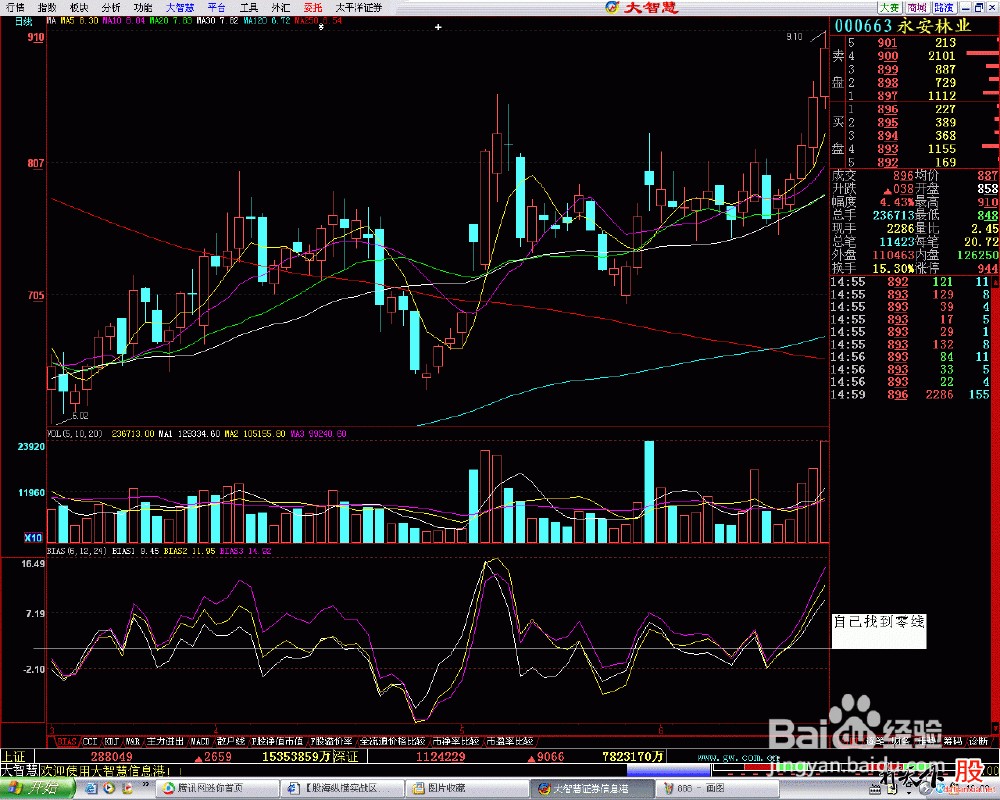Image resolution: width=1000 pixels, height=800 pixels.
Task: Select the 散户线 indicator tab
Action: click(x=230, y=741)
